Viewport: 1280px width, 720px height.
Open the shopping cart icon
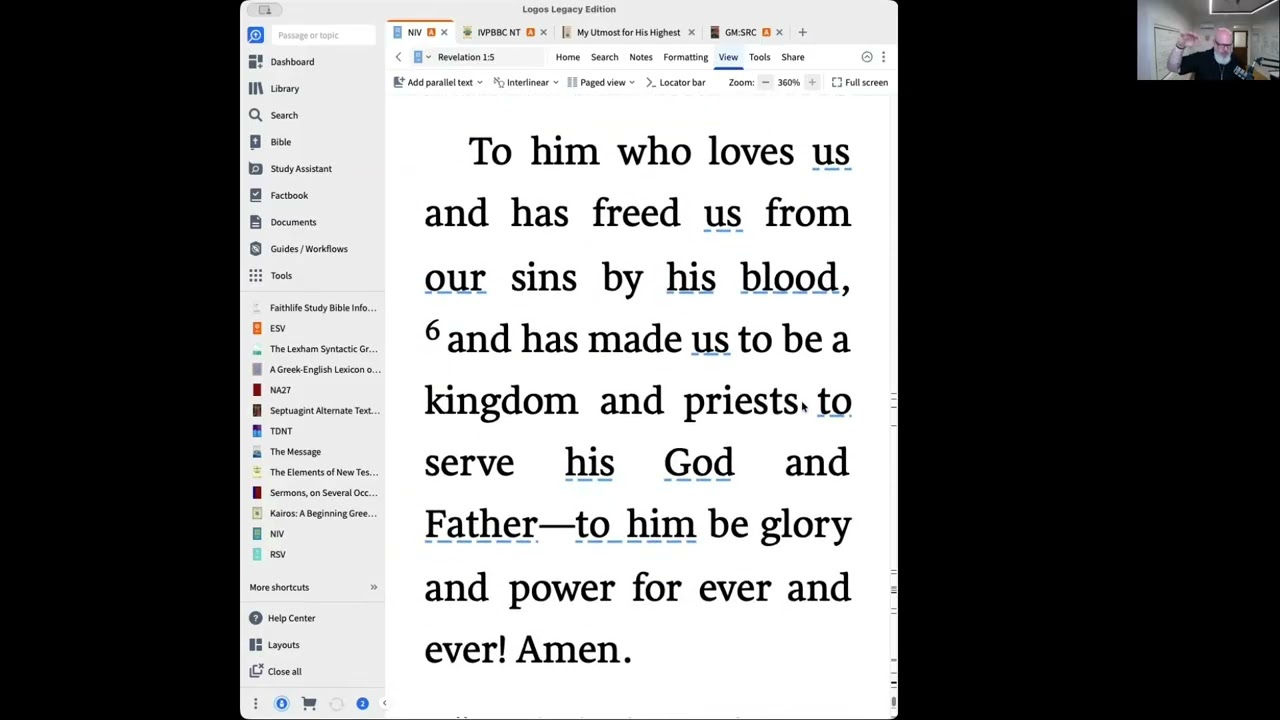309,704
